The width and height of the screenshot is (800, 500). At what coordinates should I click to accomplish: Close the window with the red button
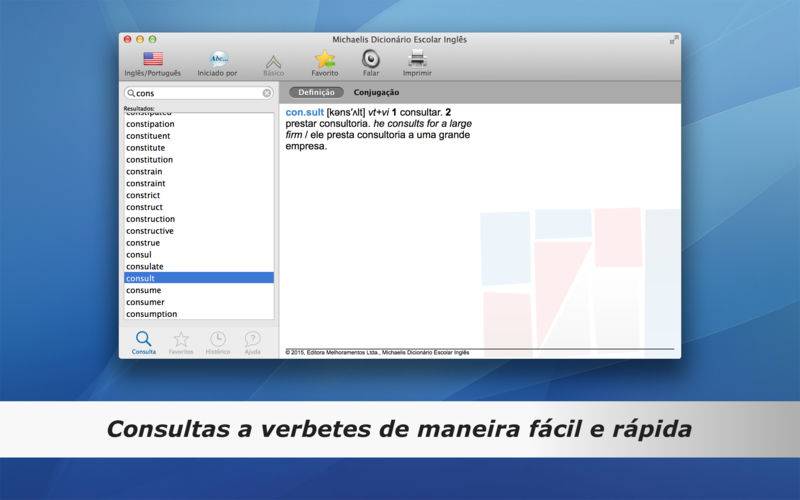(x=128, y=39)
